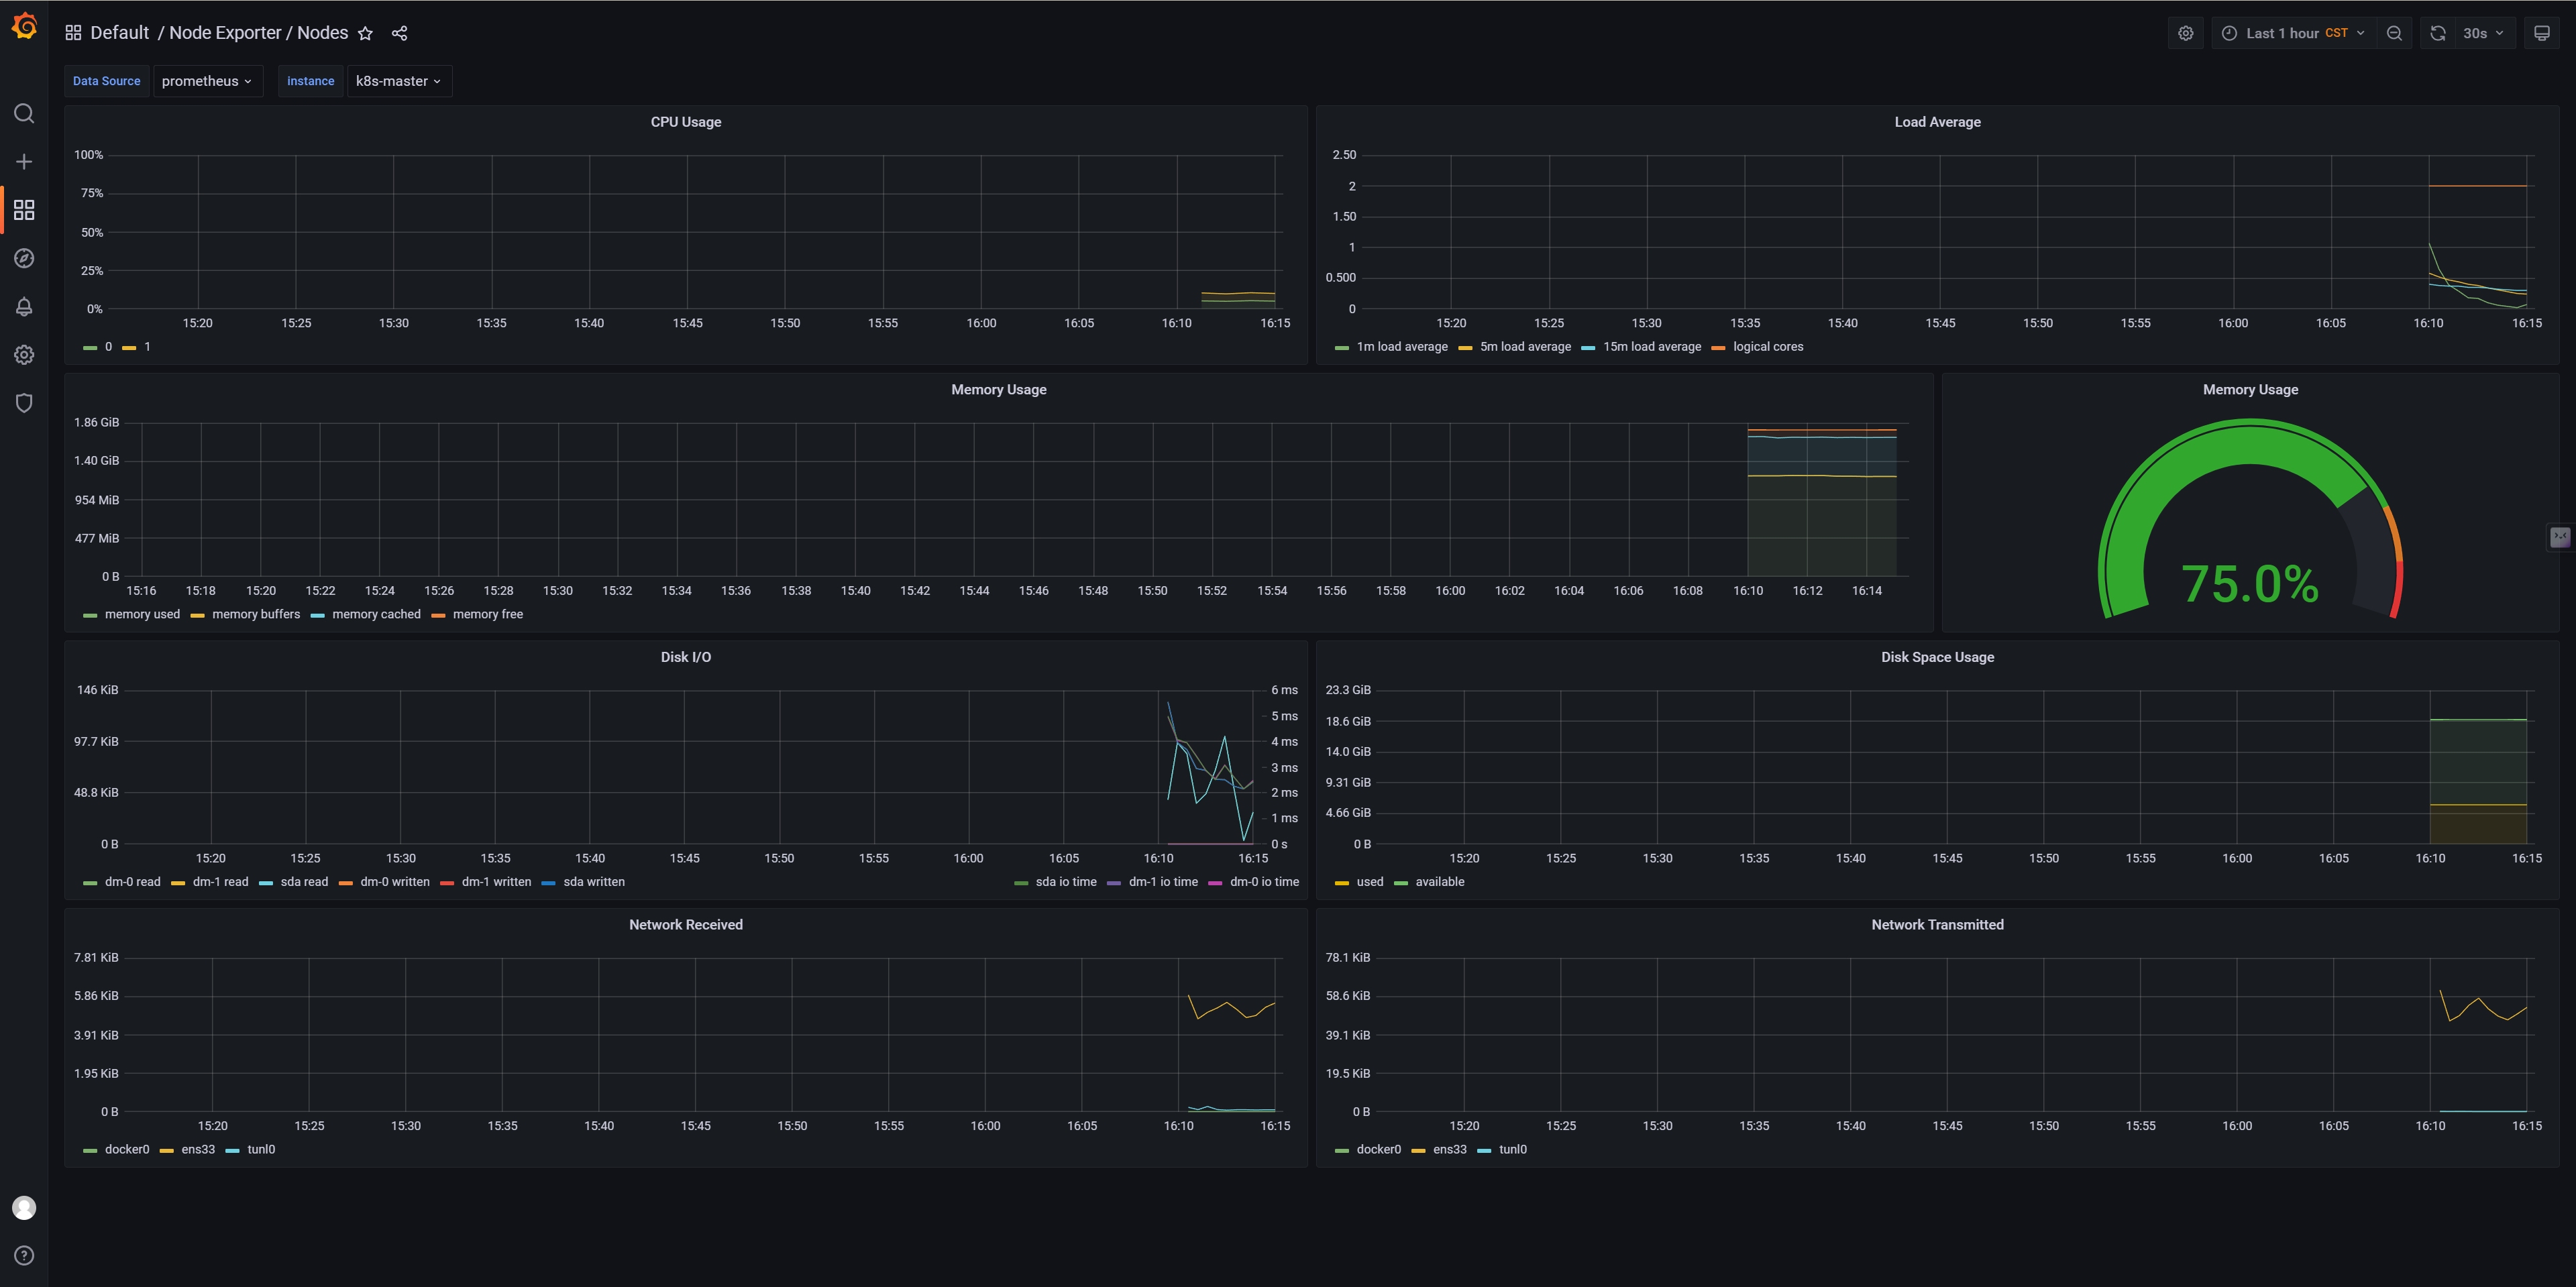Image resolution: width=2576 pixels, height=1287 pixels.
Task: Open the Explore compass icon
Action: coord(24,258)
